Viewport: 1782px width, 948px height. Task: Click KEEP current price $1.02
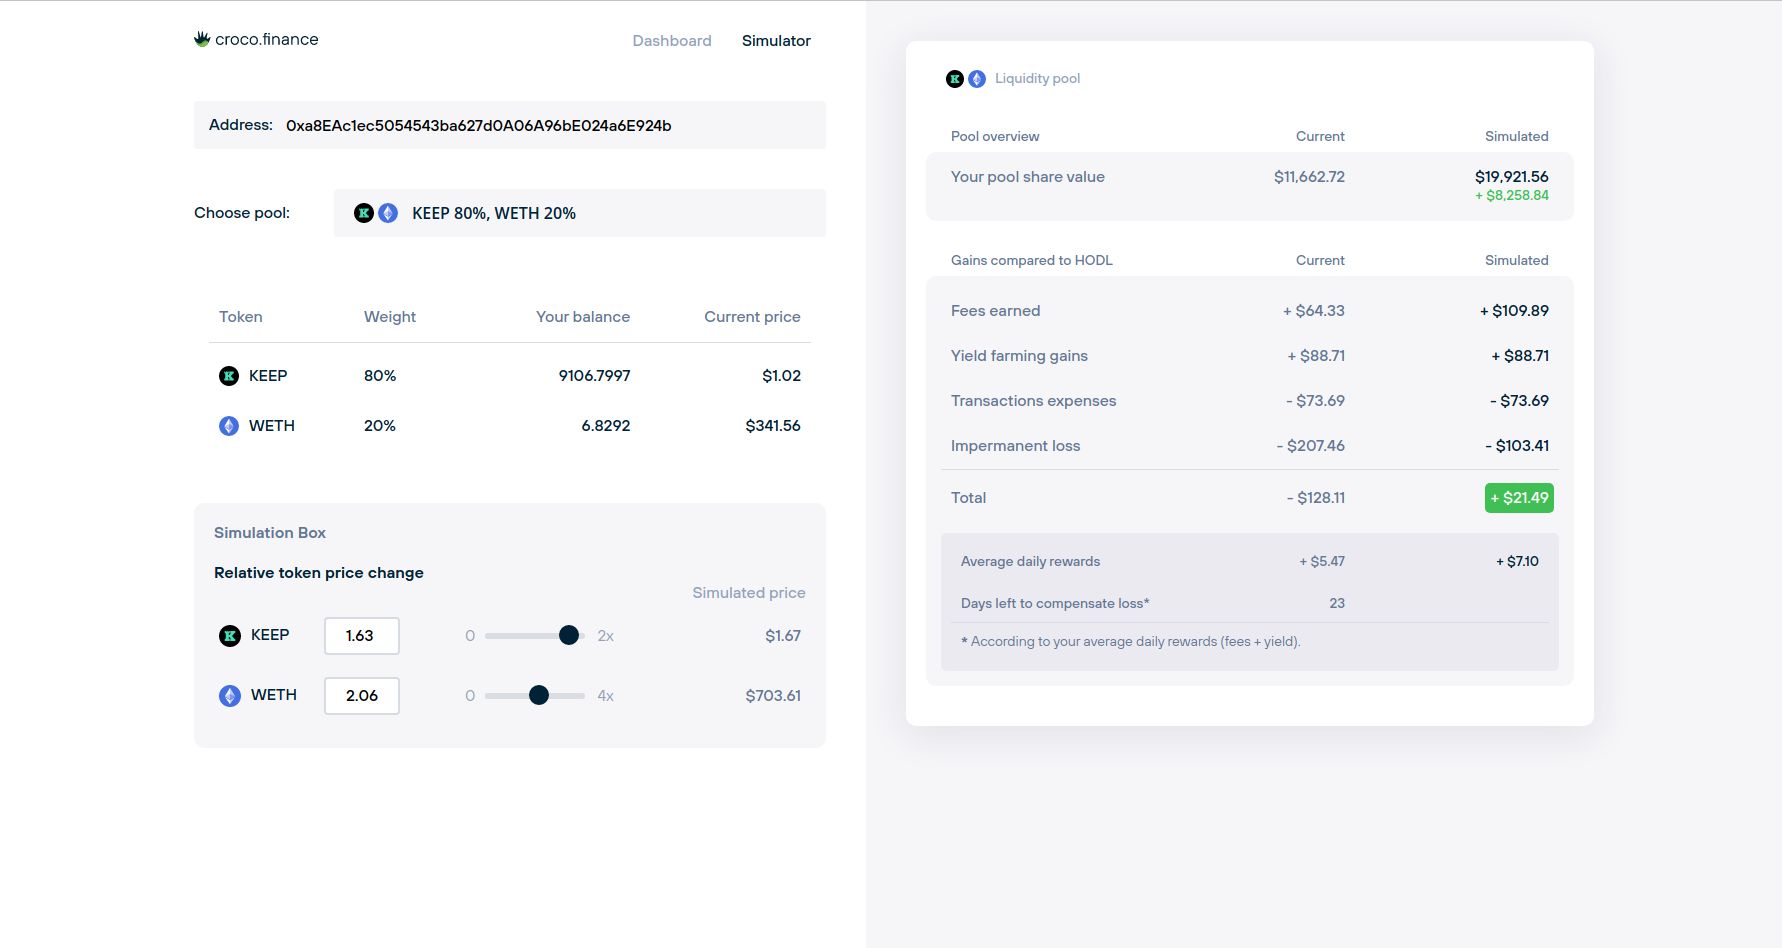tap(781, 376)
